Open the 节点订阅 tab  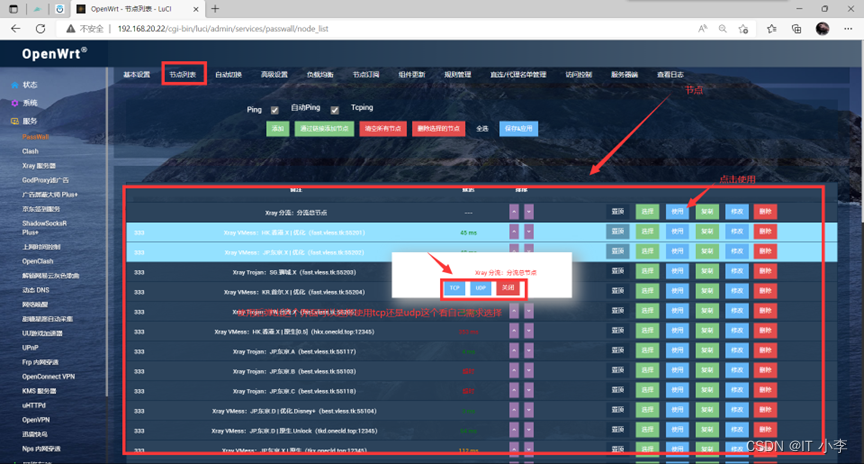click(366, 74)
